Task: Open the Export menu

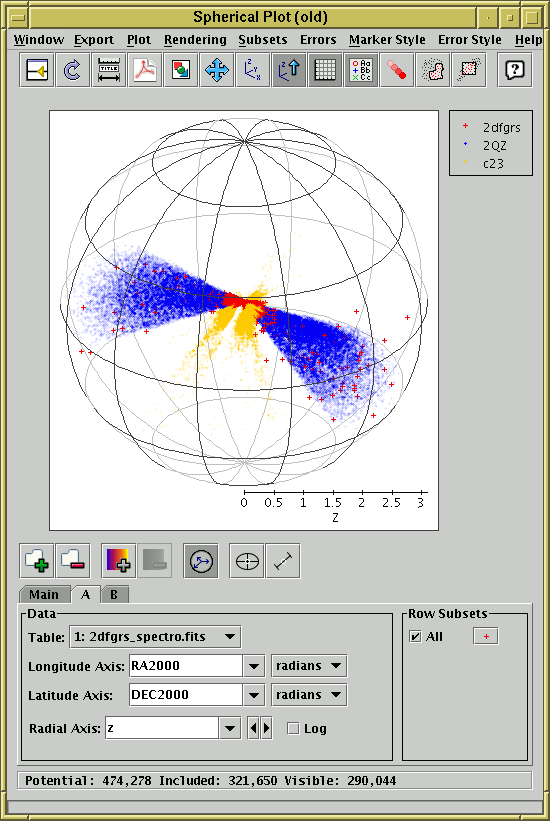Action: 94,40
